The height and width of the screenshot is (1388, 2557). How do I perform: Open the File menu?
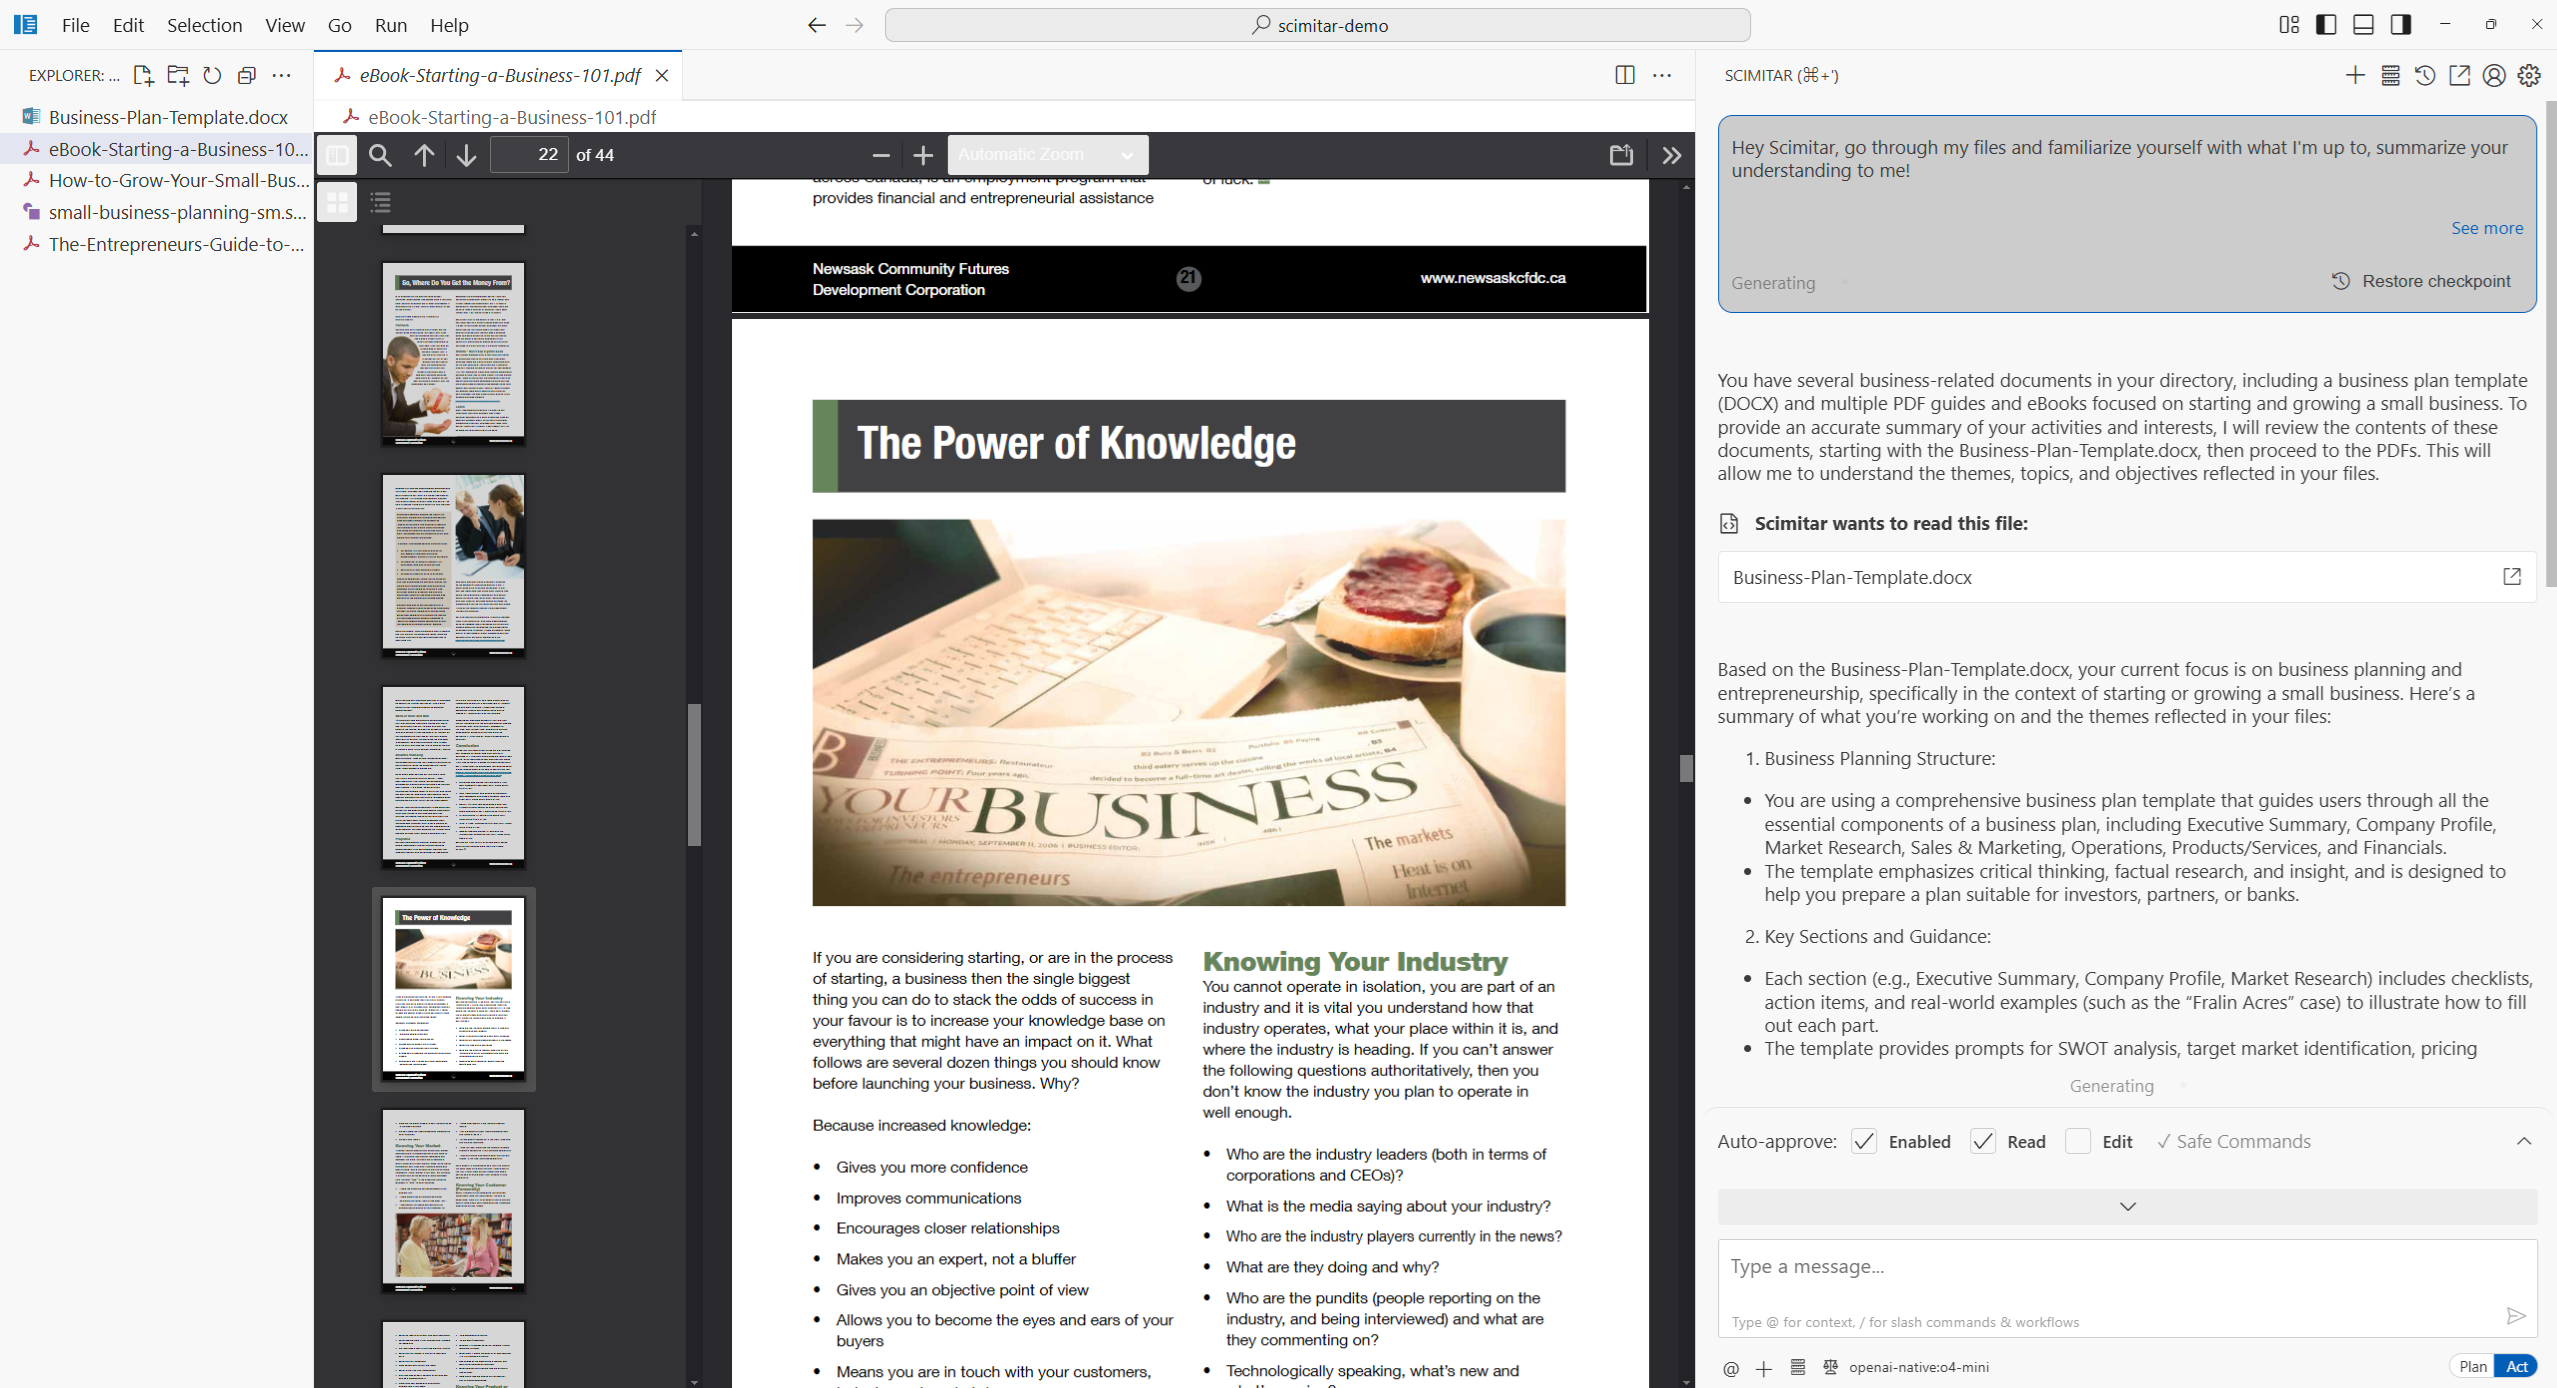point(75,25)
